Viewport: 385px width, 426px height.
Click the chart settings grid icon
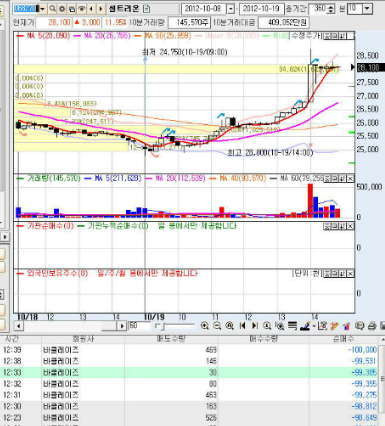click(322, 326)
